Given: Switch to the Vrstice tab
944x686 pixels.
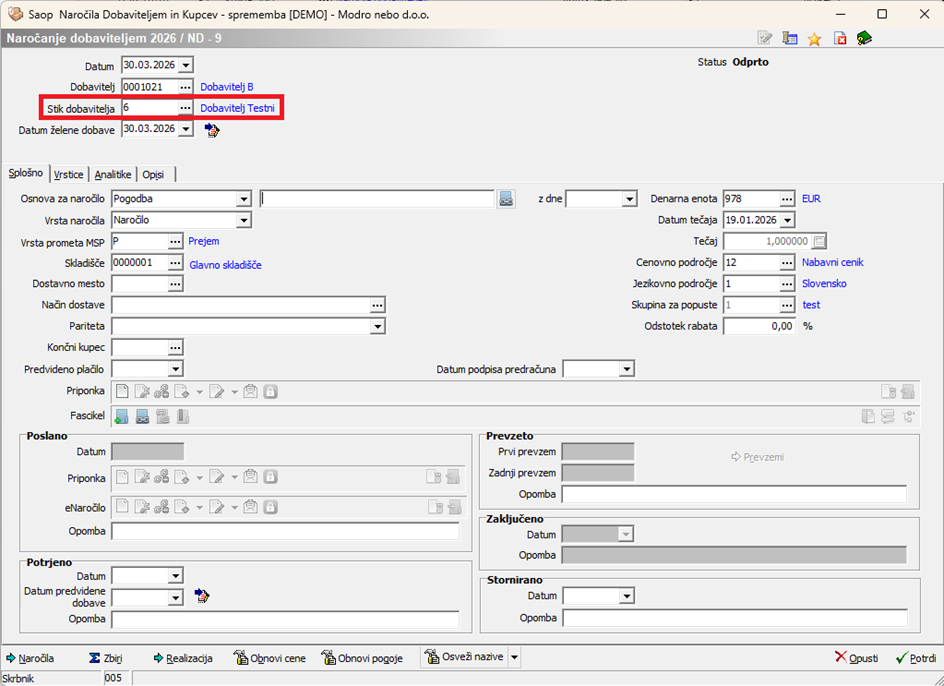Looking at the screenshot, I should click(69, 175).
